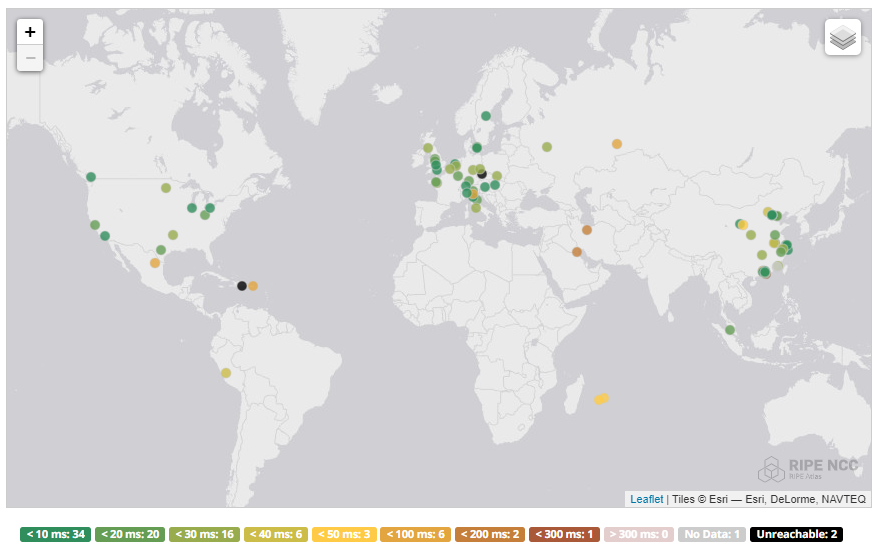Image resolution: width=878 pixels, height=550 pixels.
Task: Click the green probe marker near Los Angeles
Action: pyautogui.click(x=105, y=236)
